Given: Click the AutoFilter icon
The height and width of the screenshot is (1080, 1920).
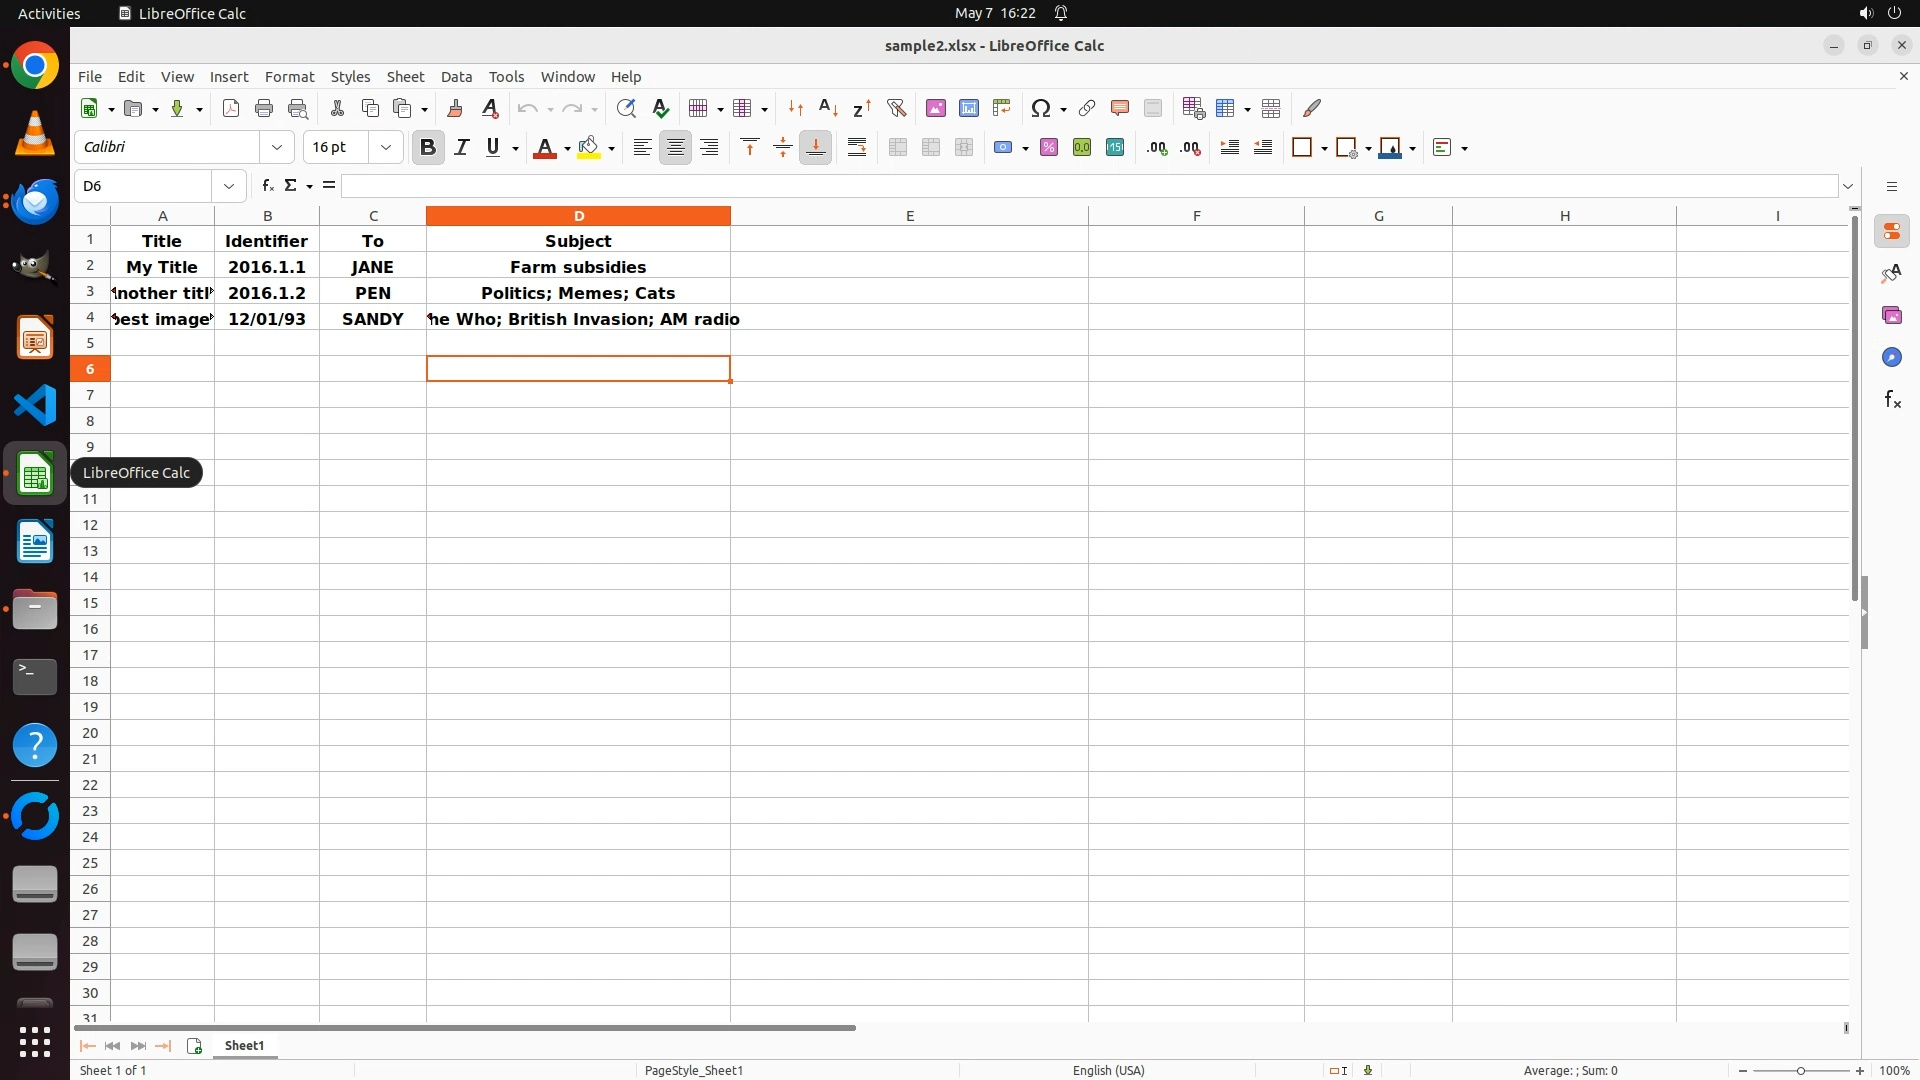Looking at the screenshot, I should click(x=896, y=108).
